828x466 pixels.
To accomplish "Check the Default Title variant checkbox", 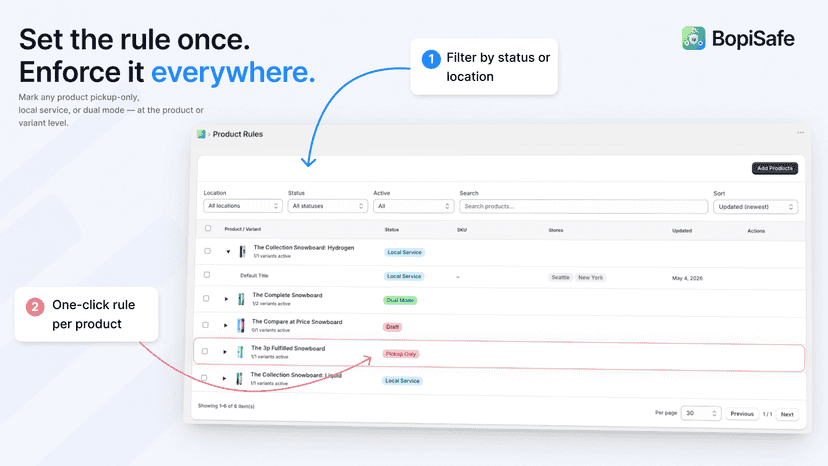I will tap(207, 275).
